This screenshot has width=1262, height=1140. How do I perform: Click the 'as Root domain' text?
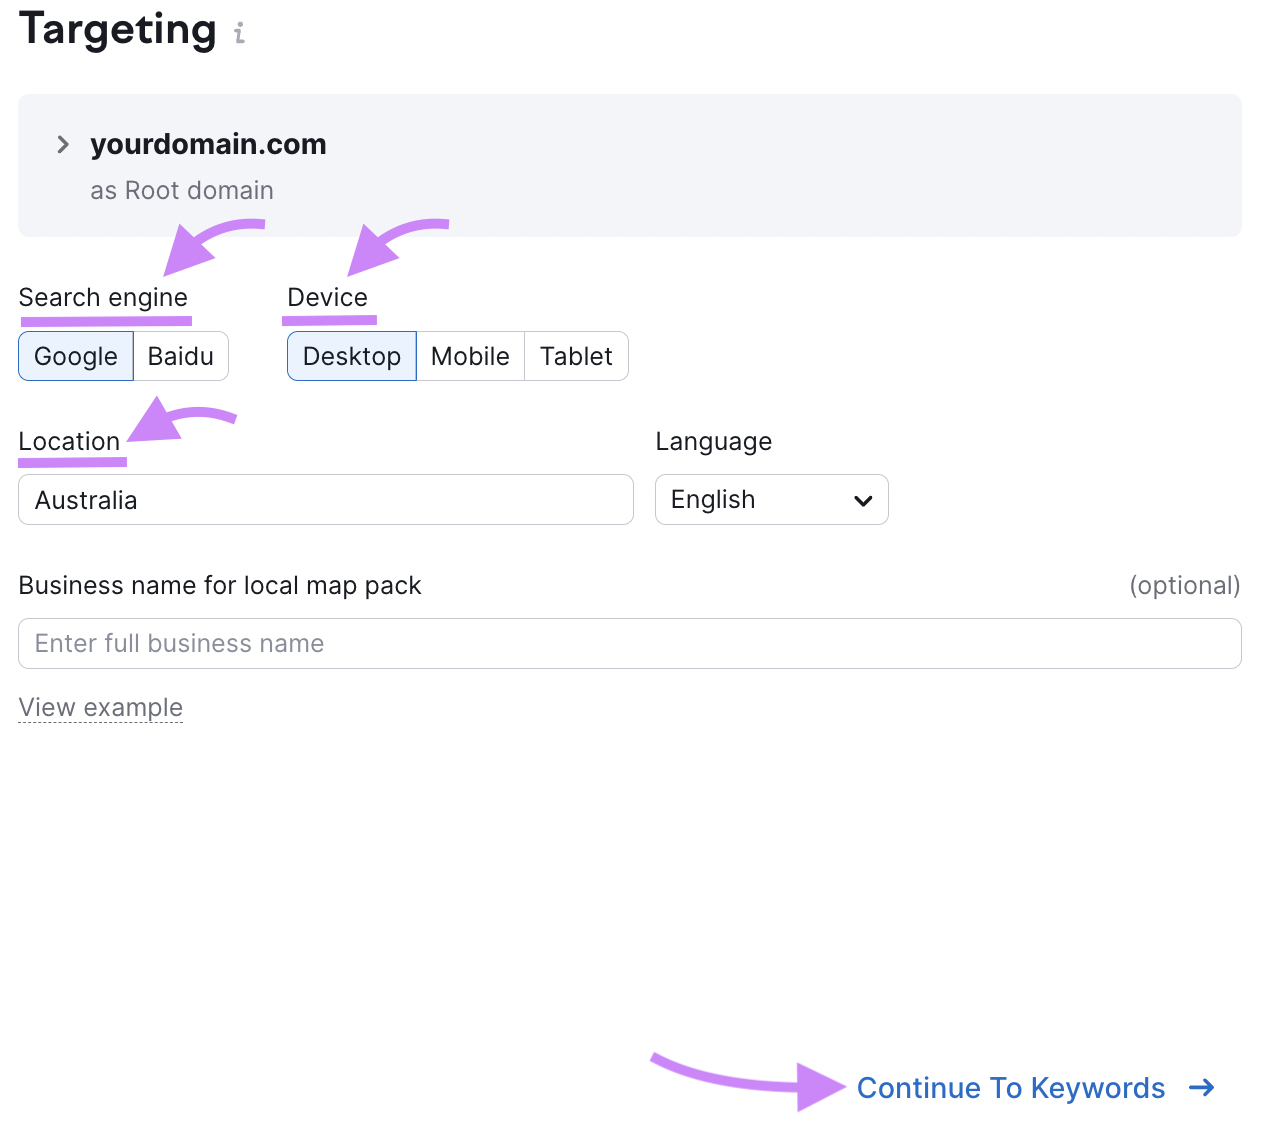181,191
